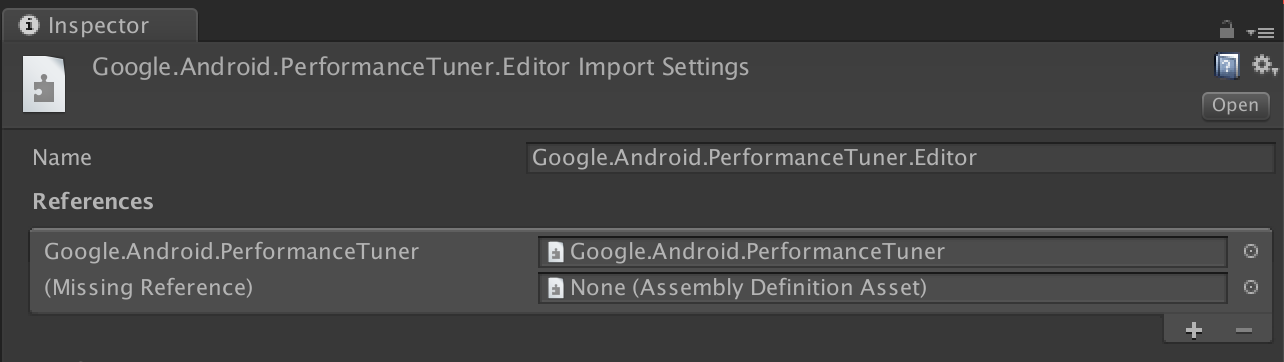Open object picker for the Missing Reference row
Screen dimensions: 1284x362
[x=1250, y=288]
